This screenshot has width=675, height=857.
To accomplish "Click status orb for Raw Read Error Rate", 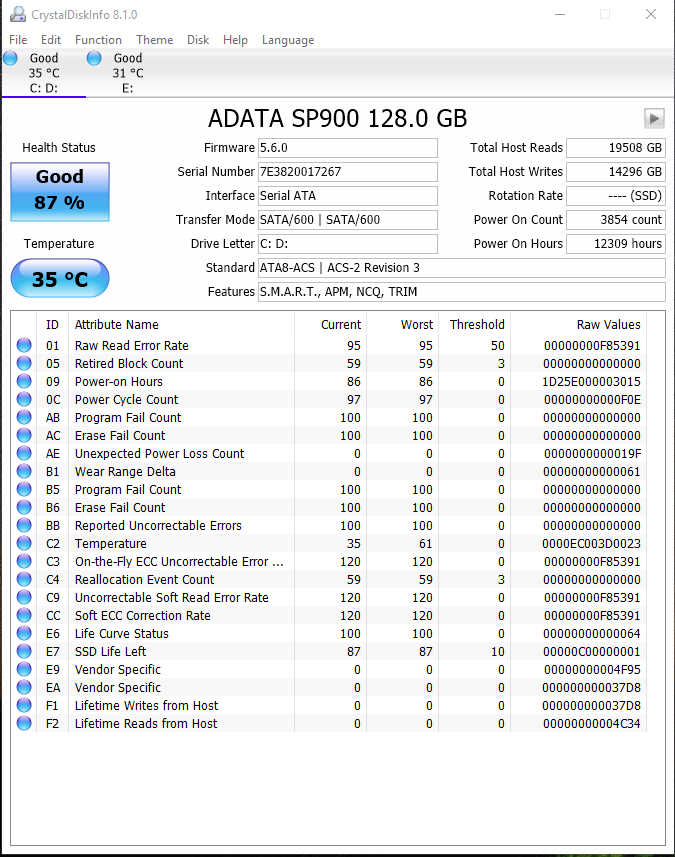I will (24, 345).
